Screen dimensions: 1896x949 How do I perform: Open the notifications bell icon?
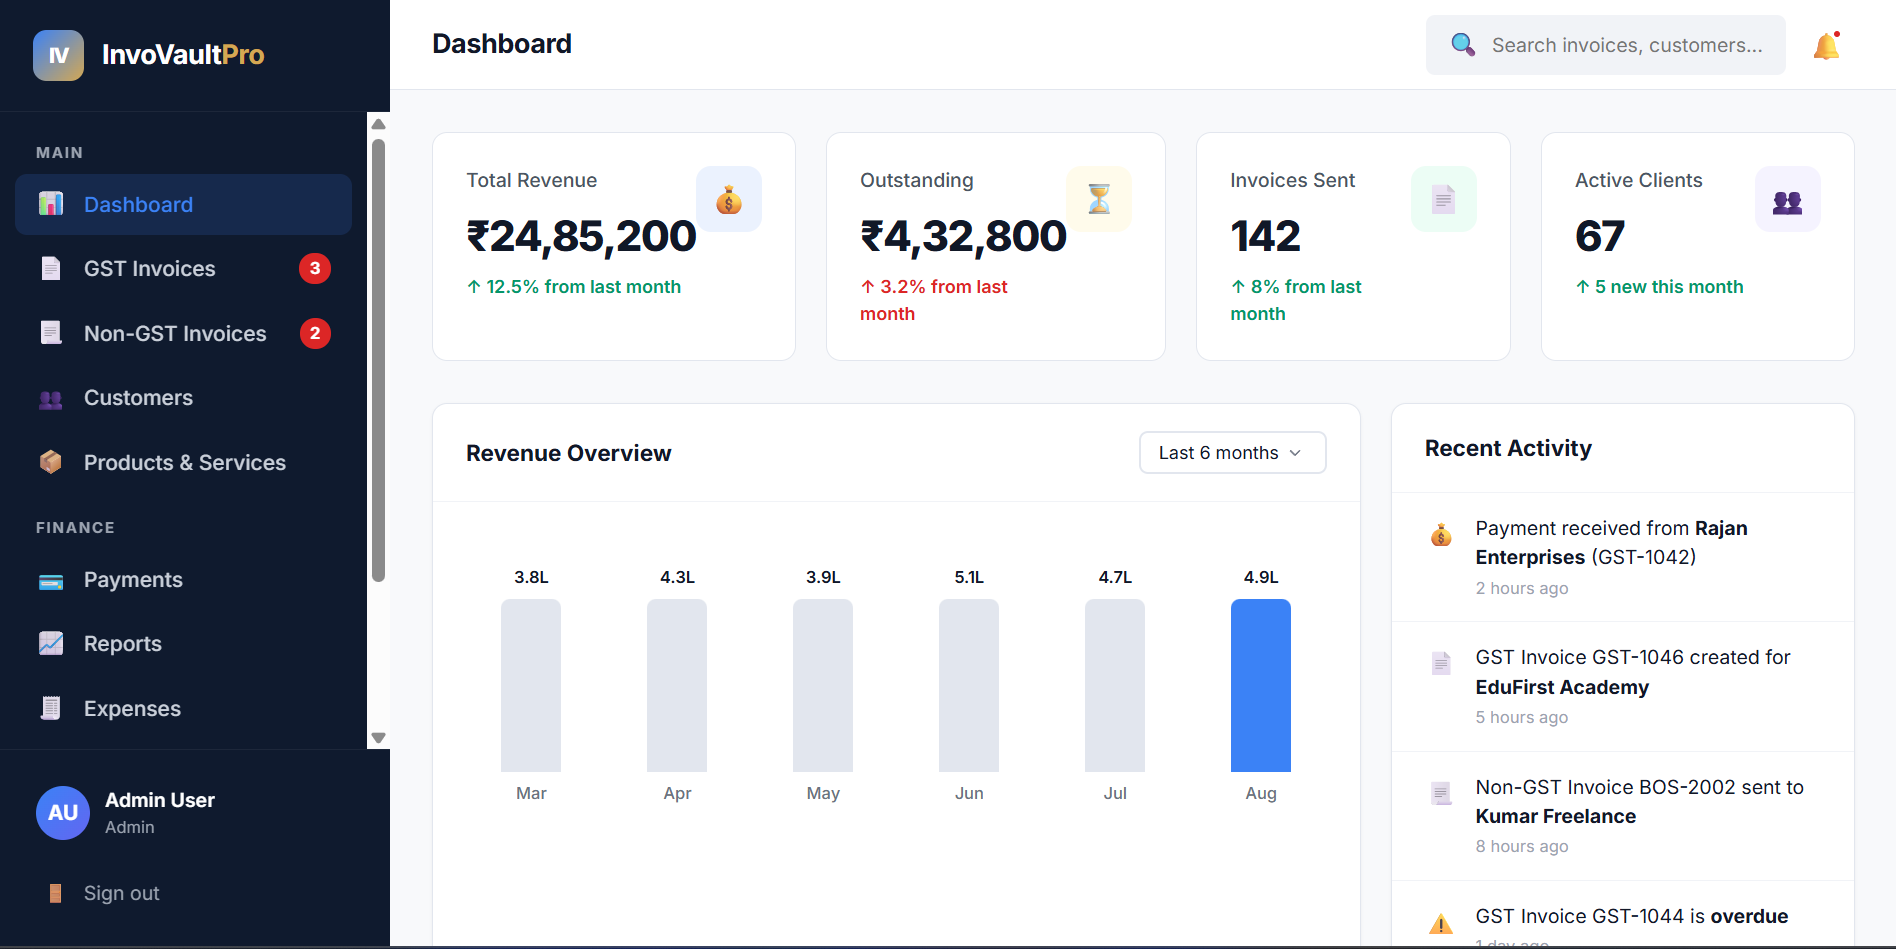(x=1827, y=46)
